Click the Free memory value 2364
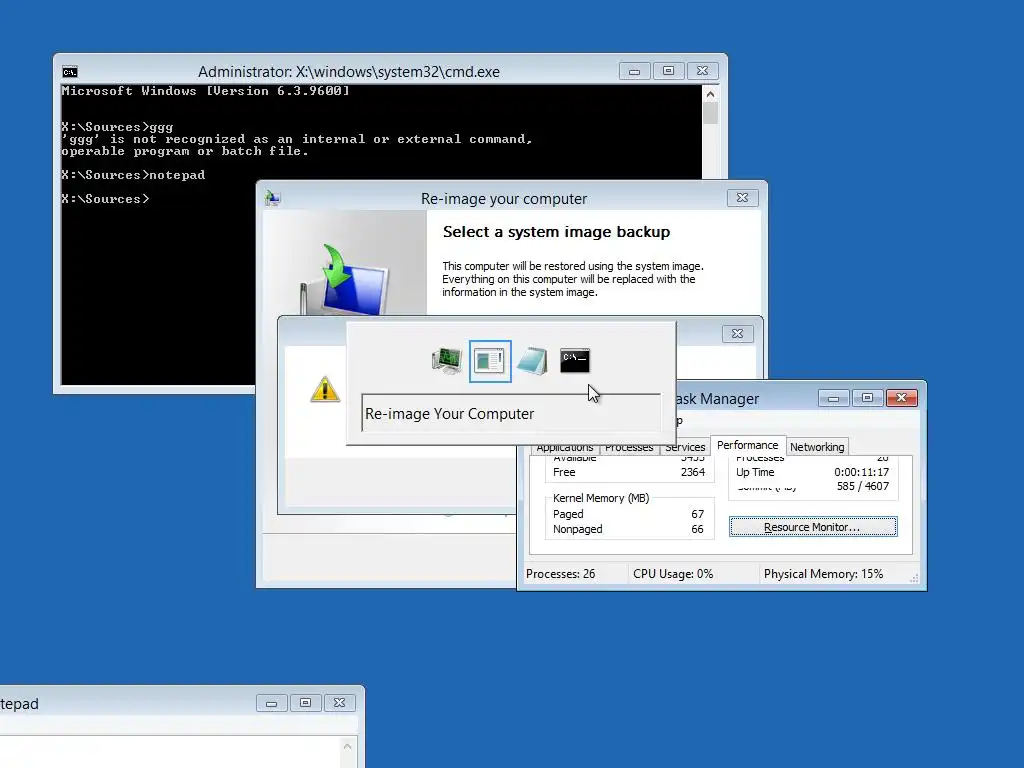The width and height of the screenshot is (1024, 768). point(693,472)
